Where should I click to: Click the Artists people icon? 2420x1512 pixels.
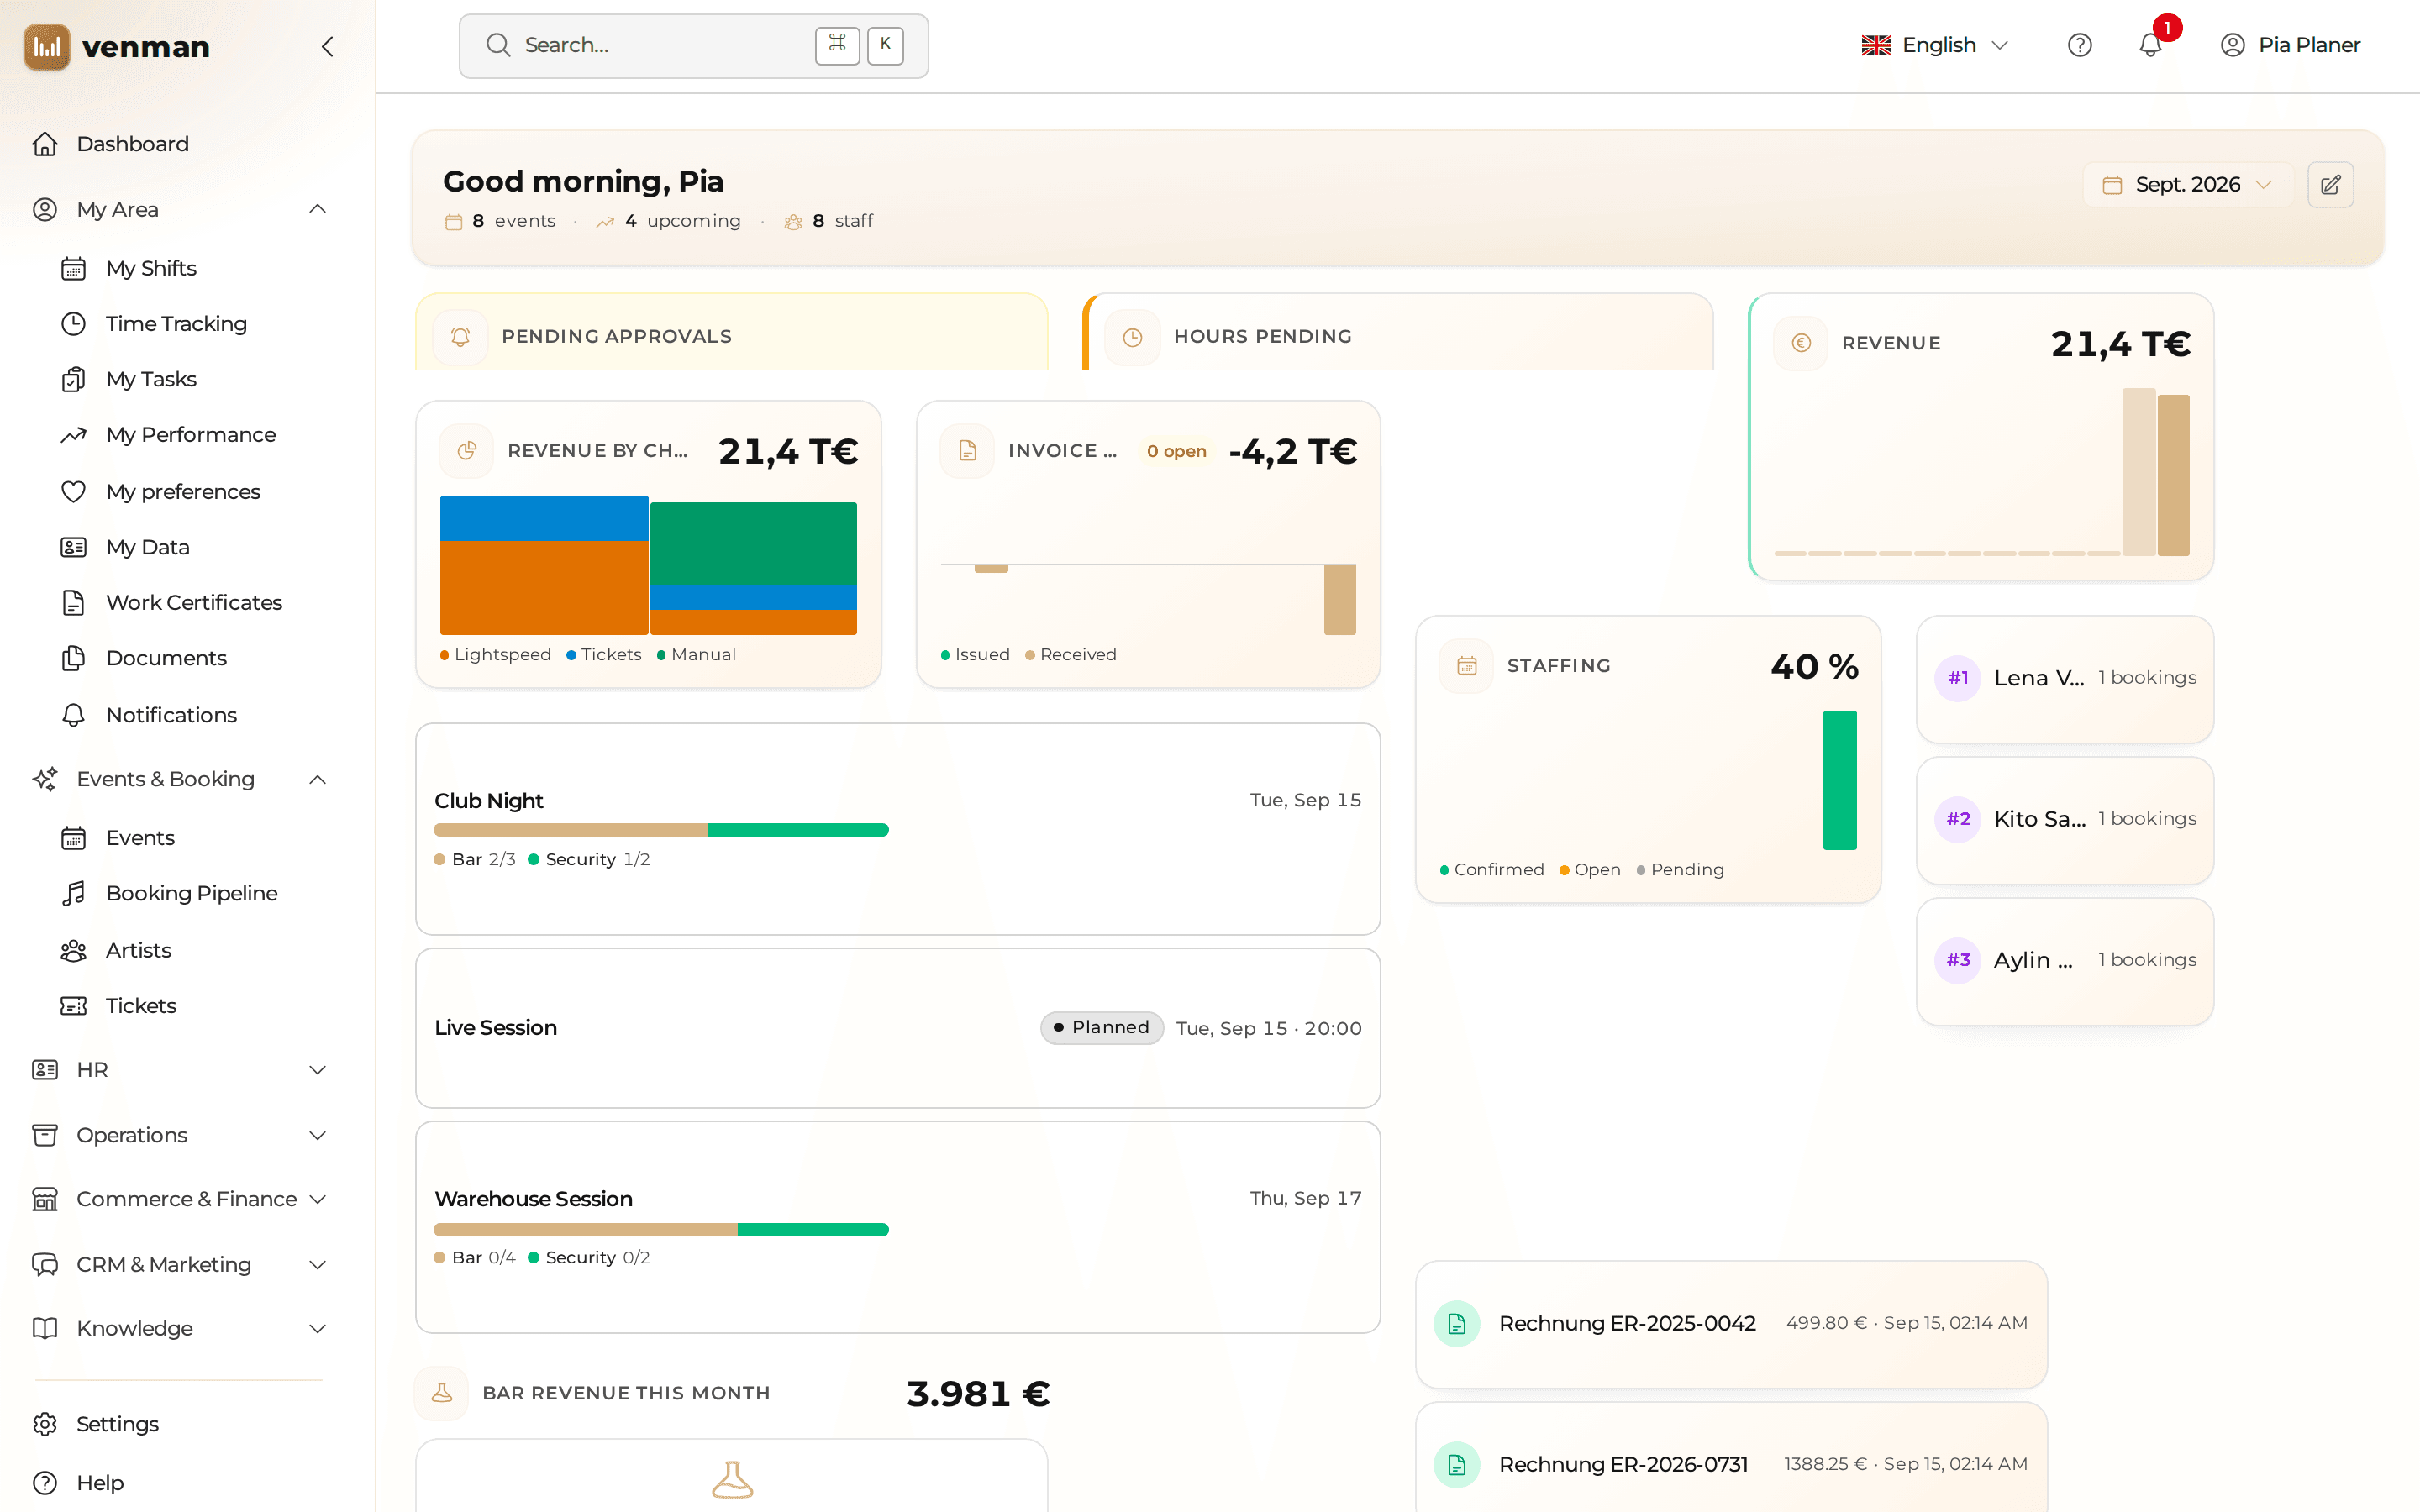(x=73, y=950)
